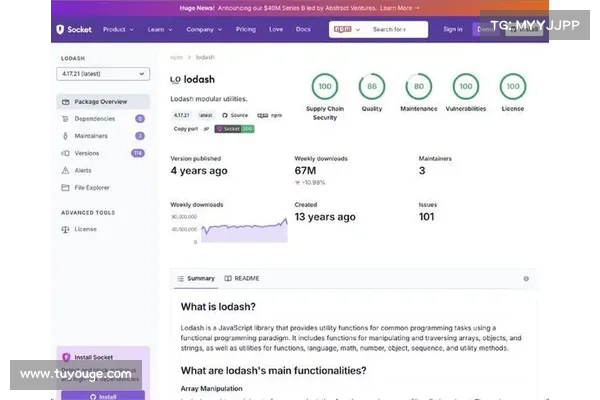The height and width of the screenshot is (400, 600).
Task: Click the lodash package logo icon
Action: [175, 80]
